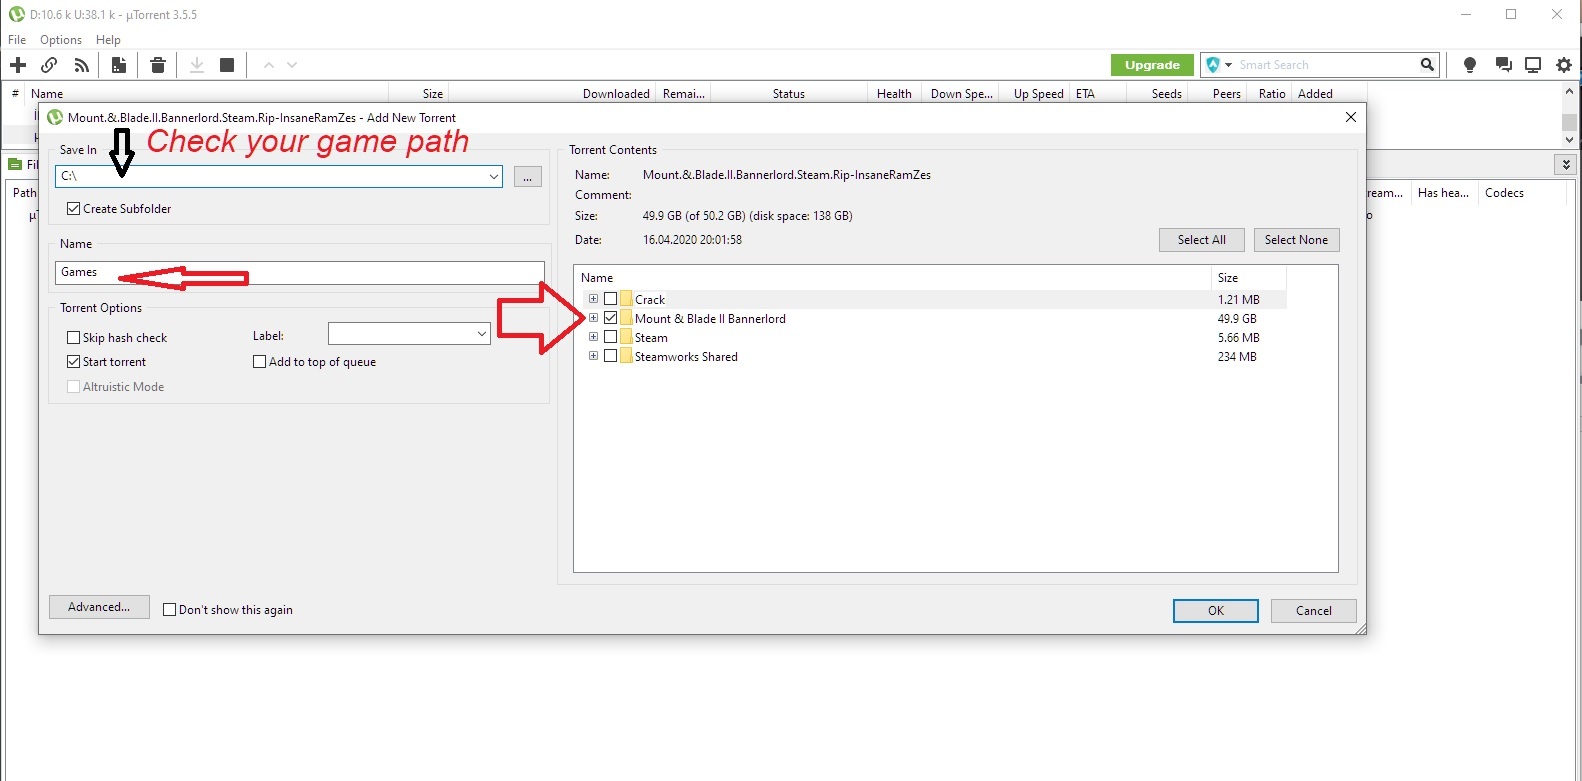Click the Steamworks Shared folder icon
This screenshot has height=781, width=1582.
[626, 356]
